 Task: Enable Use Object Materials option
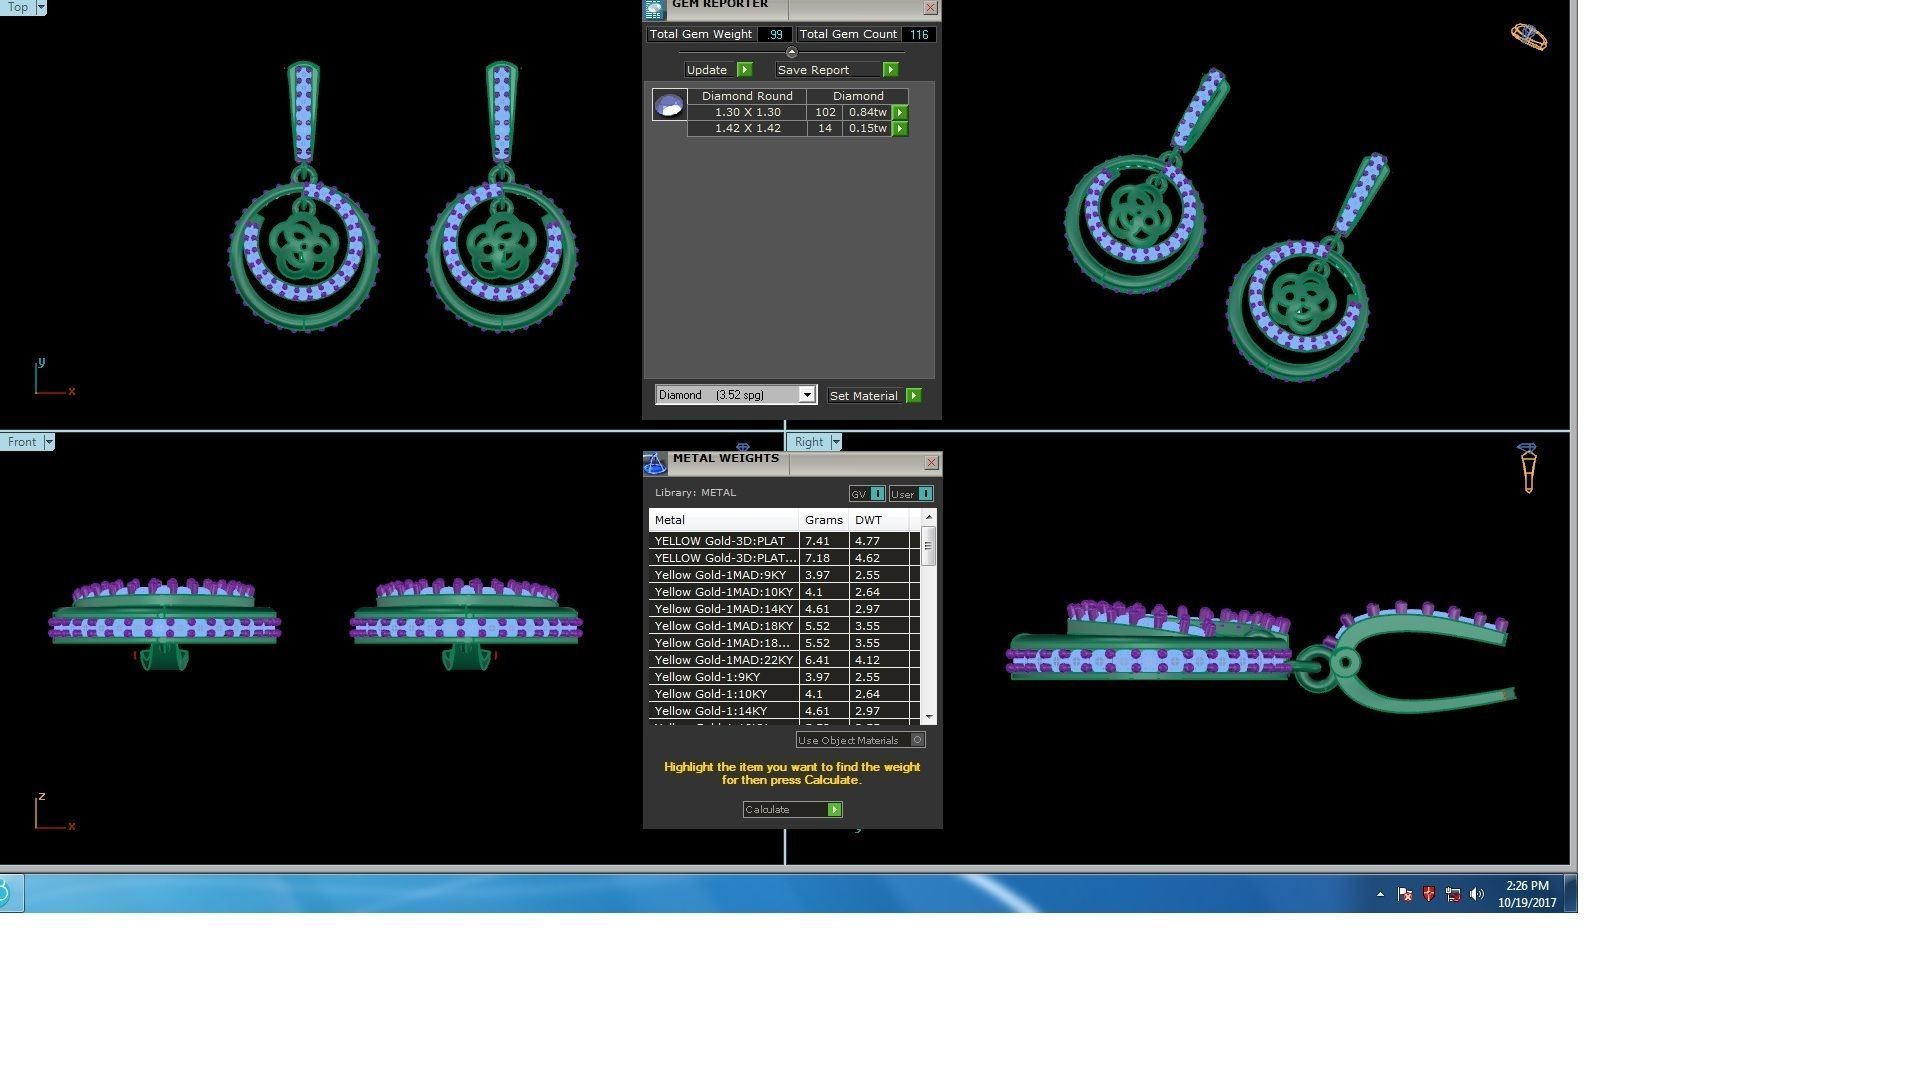[x=917, y=740]
